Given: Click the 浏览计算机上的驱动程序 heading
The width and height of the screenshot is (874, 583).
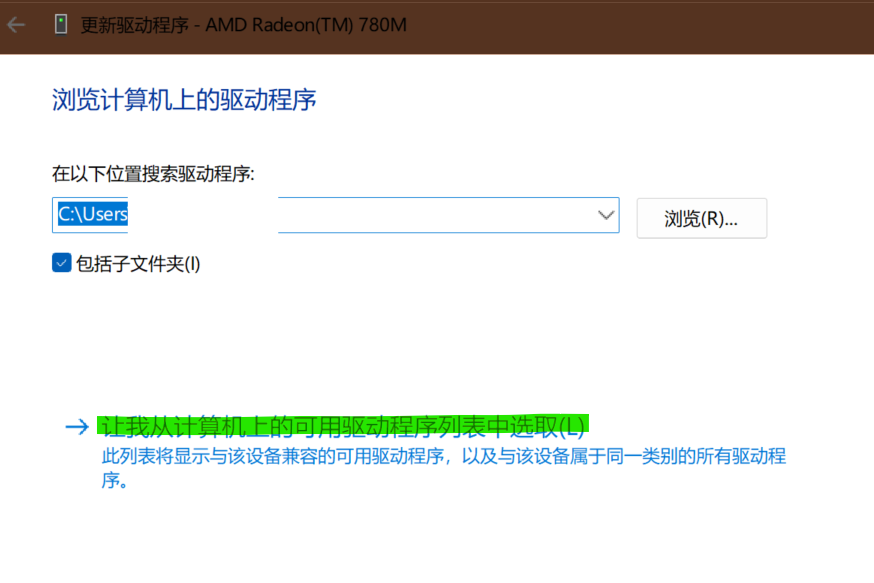Looking at the screenshot, I should (x=184, y=100).
